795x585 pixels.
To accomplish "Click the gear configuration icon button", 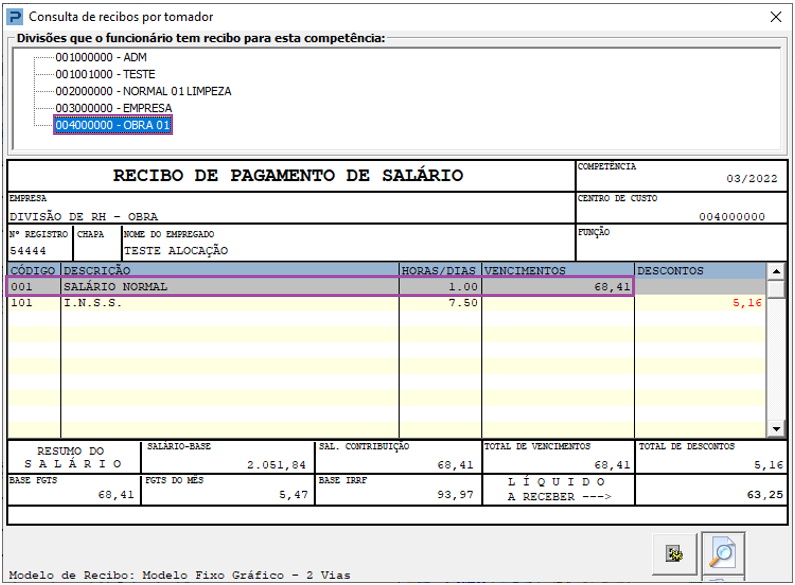I will tap(674, 554).
